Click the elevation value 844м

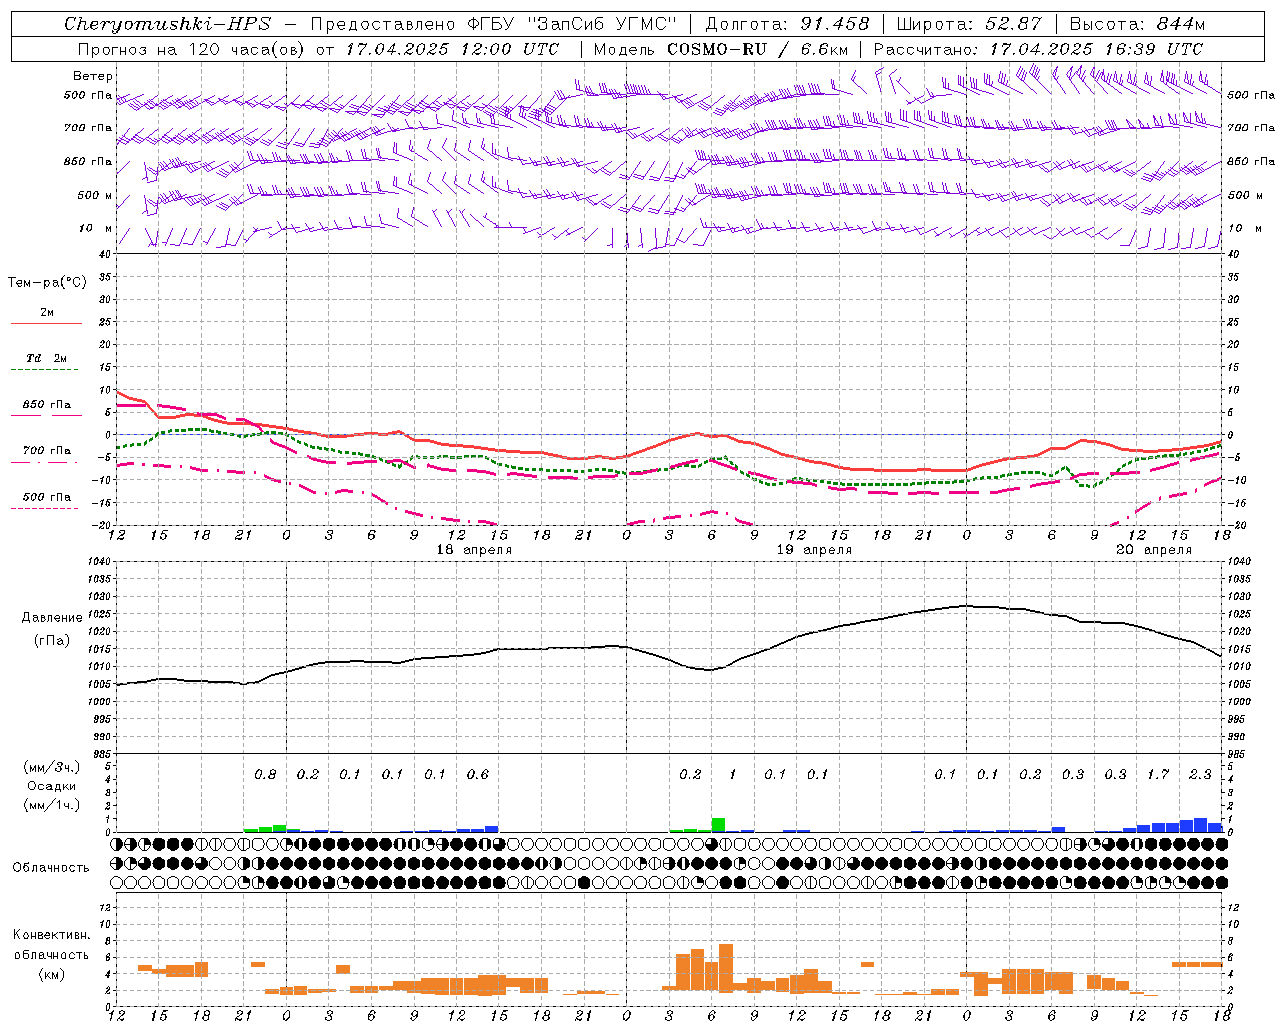click(1180, 24)
